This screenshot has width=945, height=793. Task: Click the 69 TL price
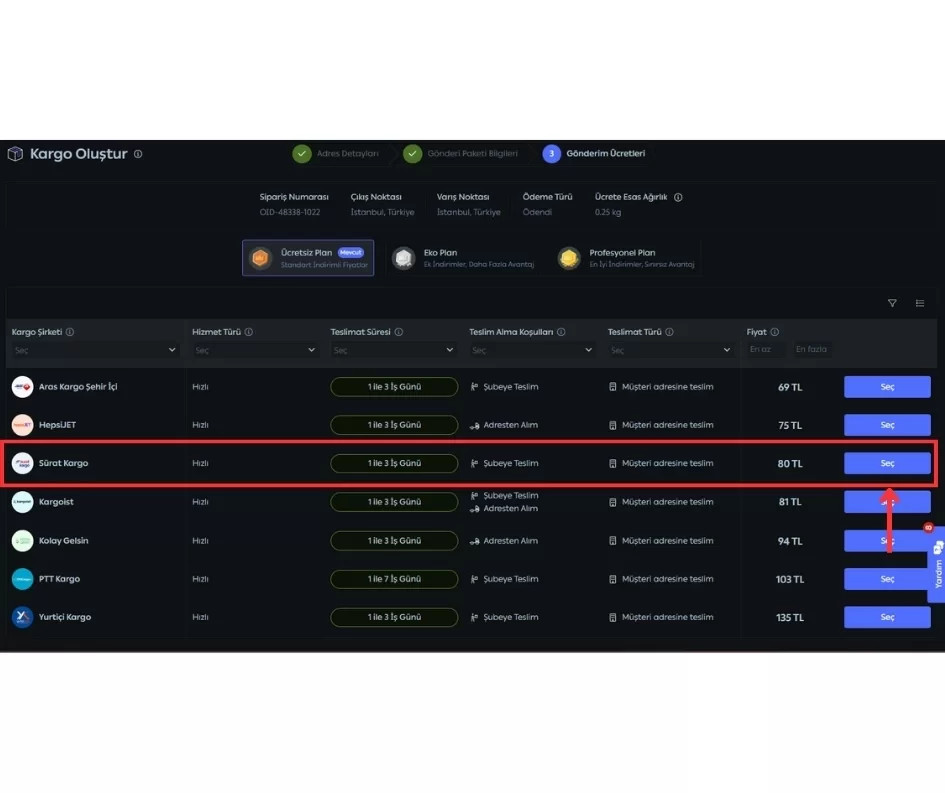tap(790, 387)
